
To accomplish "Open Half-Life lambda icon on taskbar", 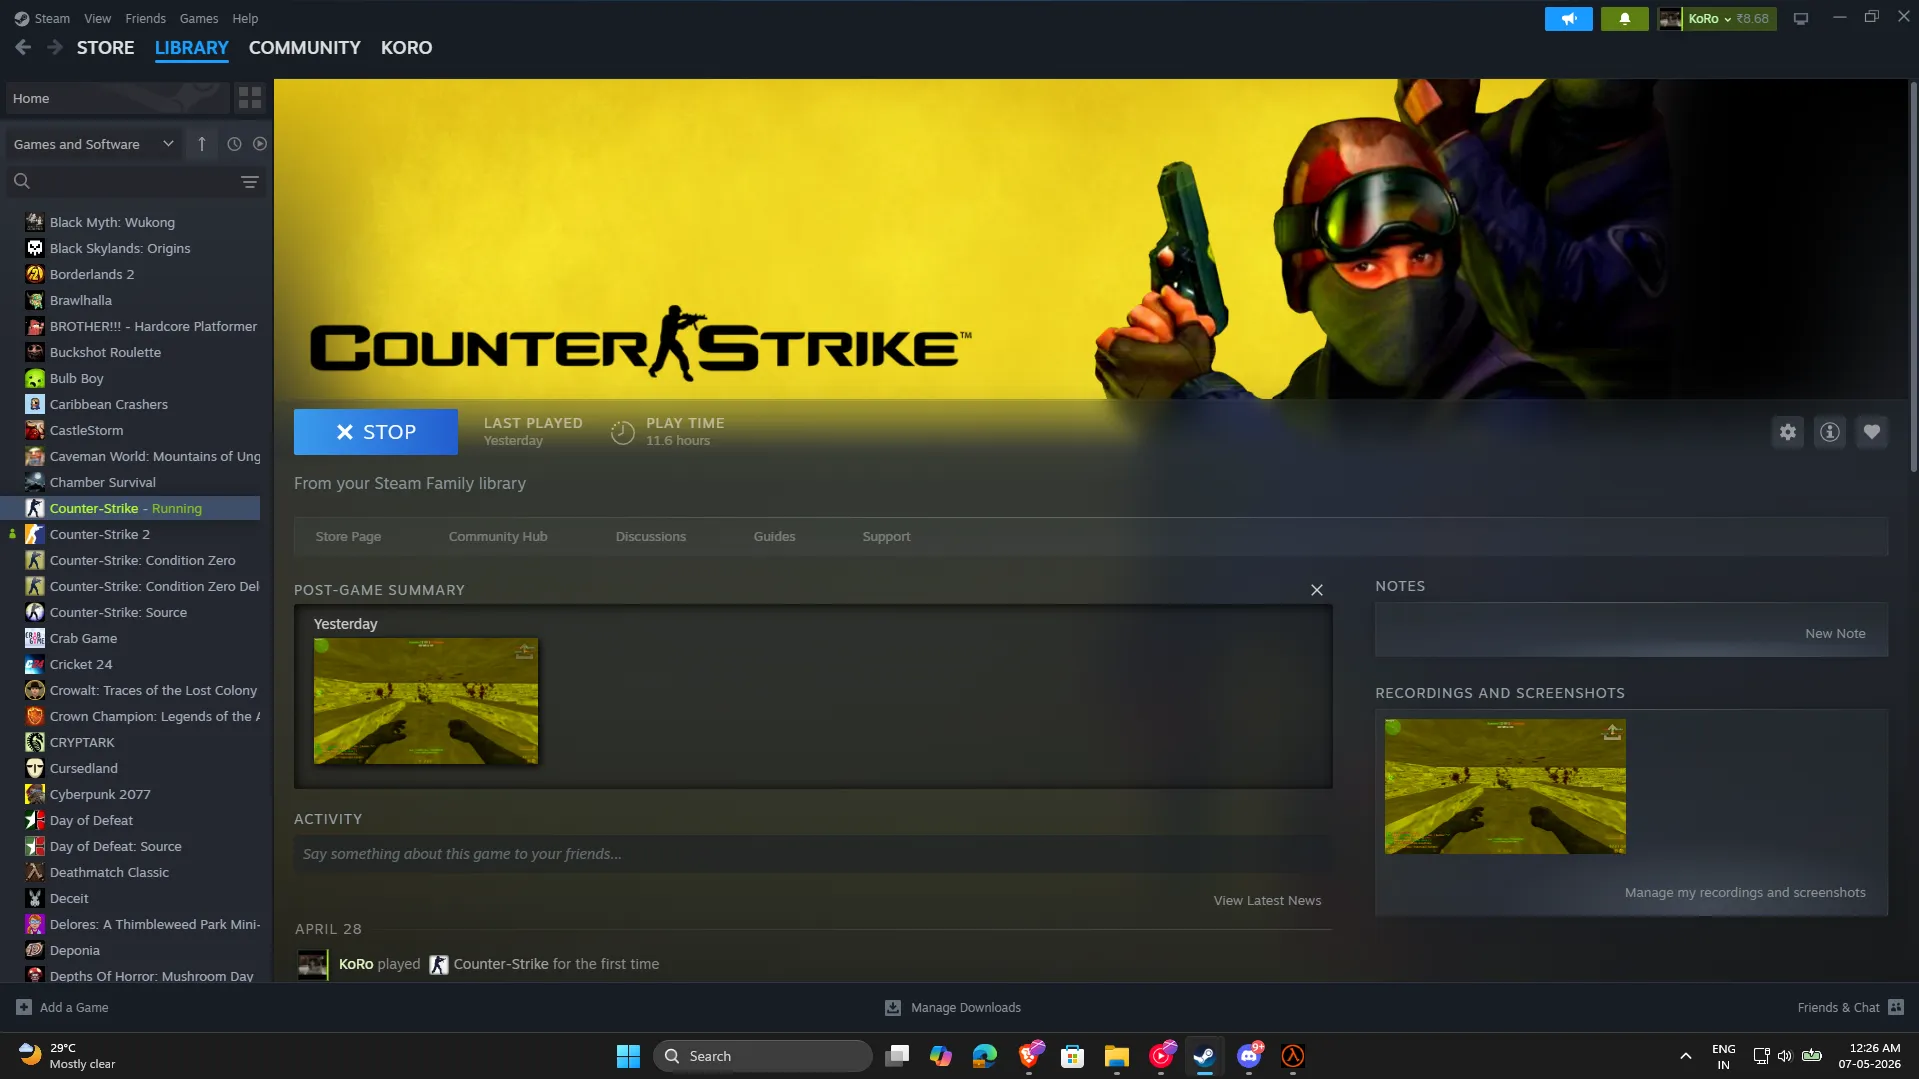I will [x=1293, y=1056].
